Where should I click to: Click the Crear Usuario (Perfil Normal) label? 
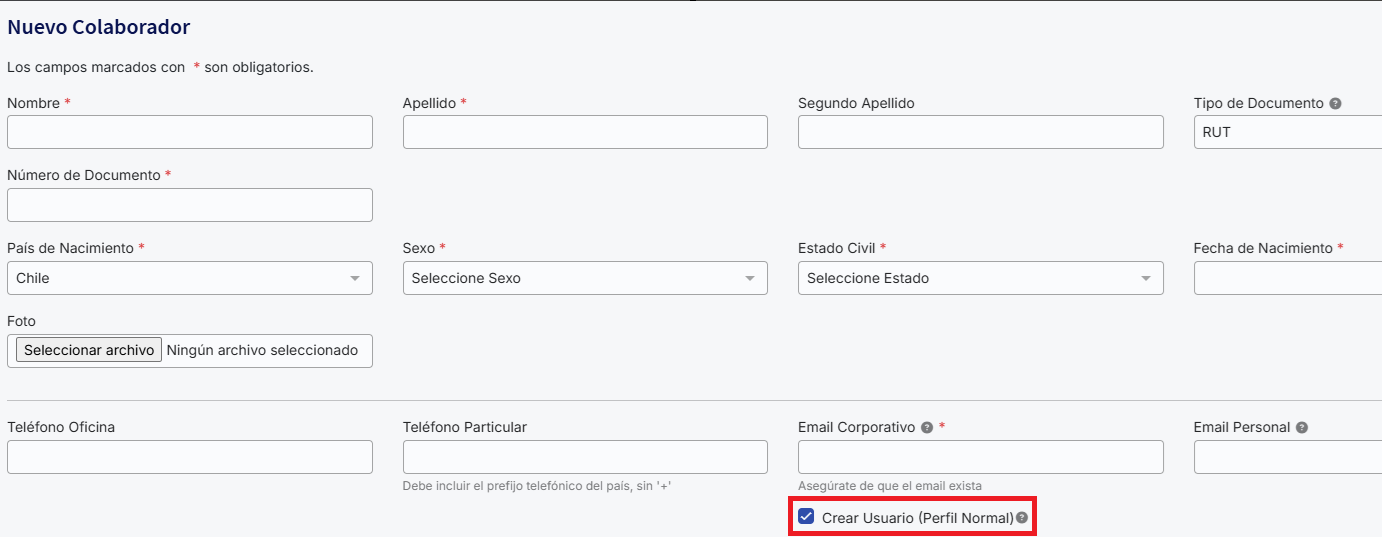point(917,518)
